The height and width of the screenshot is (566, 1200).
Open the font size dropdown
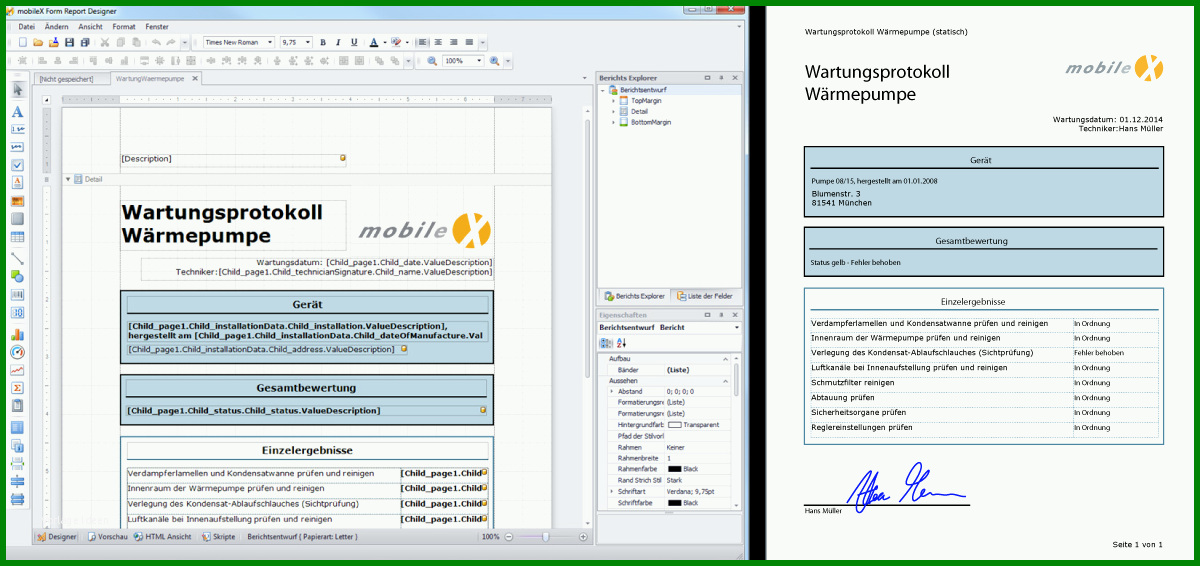coord(307,42)
